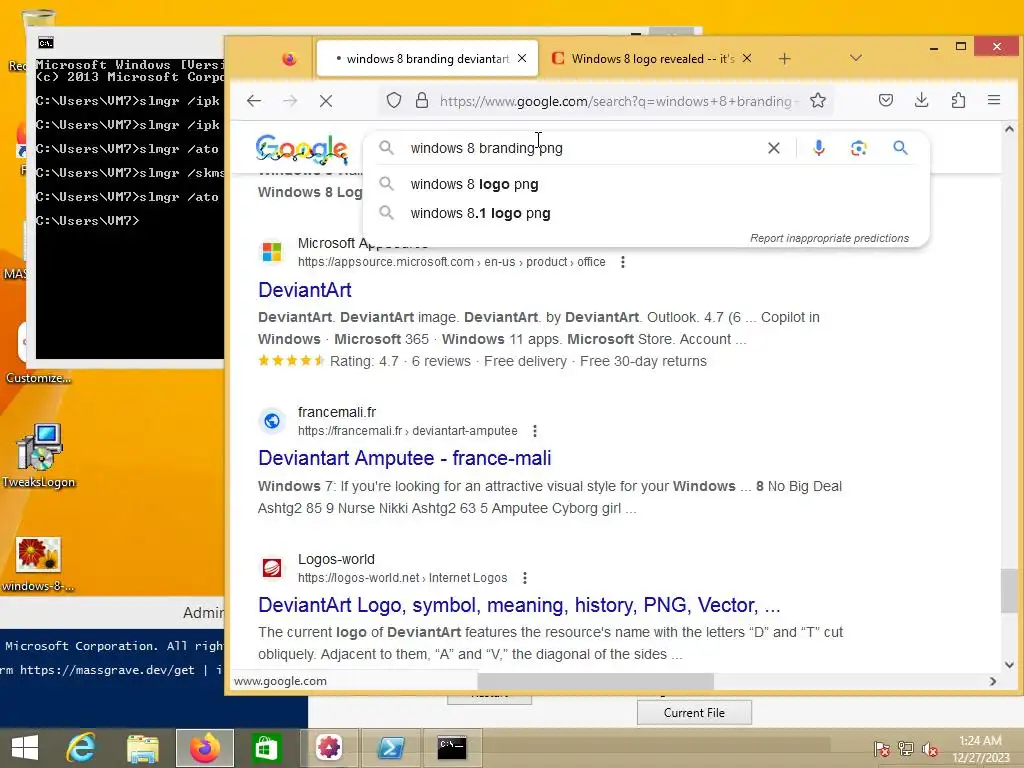1024x768 pixels.
Task: Submit search with blue magnifier icon
Action: (x=901, y=148)
